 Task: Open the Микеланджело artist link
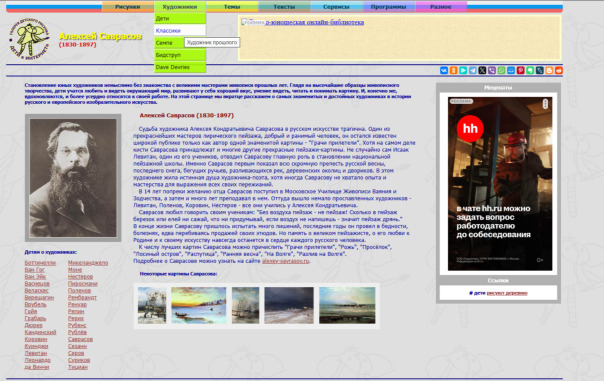coord(88,263)
